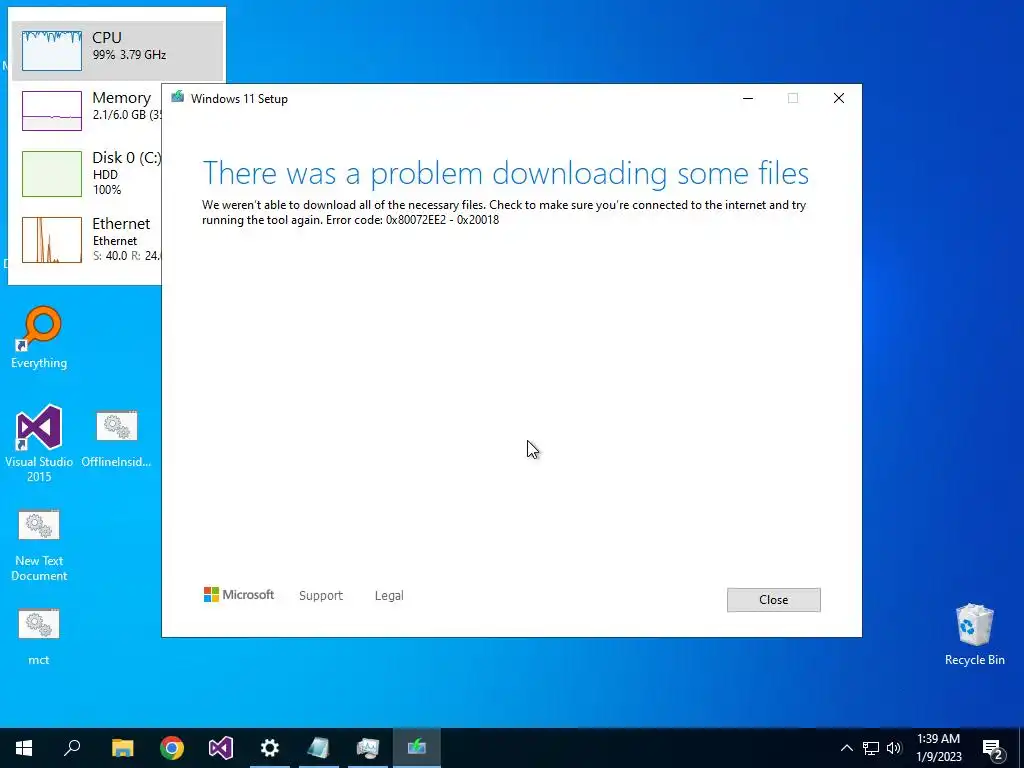Select the New Text Document desktop icon
Viewport: 1024px width, 768px height.
point(39,545)
